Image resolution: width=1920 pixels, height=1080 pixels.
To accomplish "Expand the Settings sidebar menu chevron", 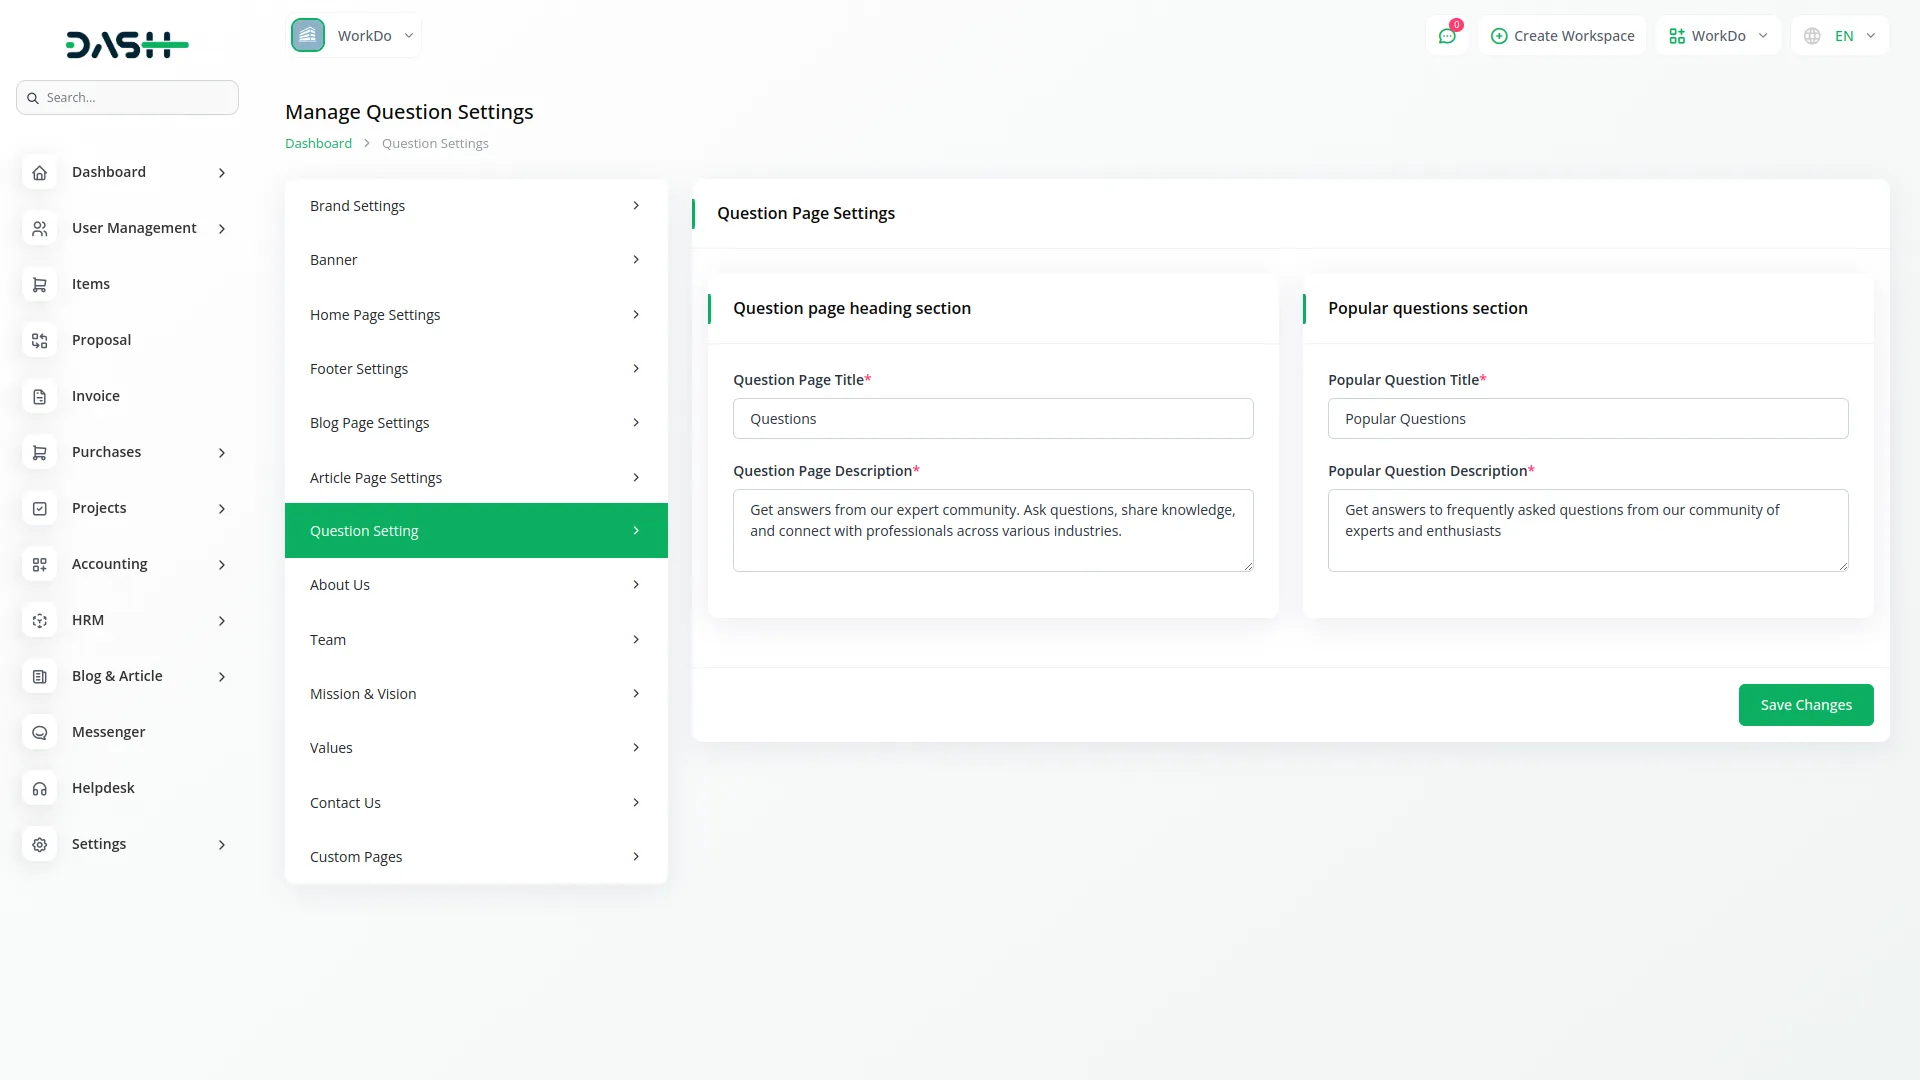I will (222, 845).
